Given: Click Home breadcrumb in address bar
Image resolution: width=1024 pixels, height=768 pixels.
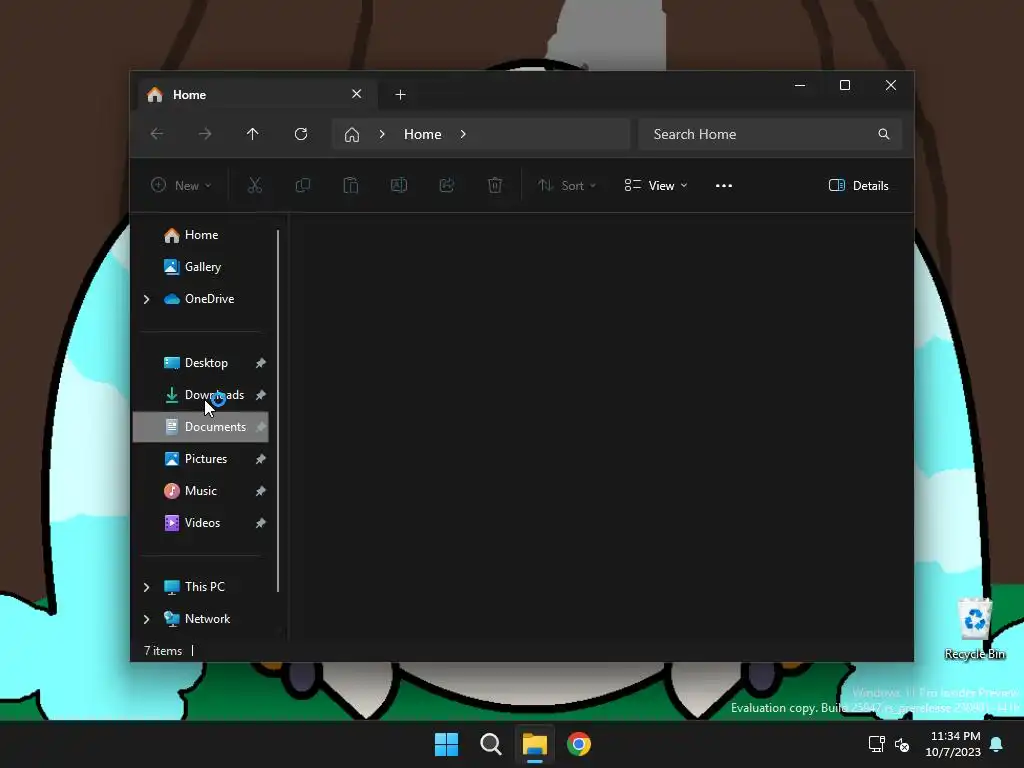Looking at the screenshot, I should [x=423, y=134].
